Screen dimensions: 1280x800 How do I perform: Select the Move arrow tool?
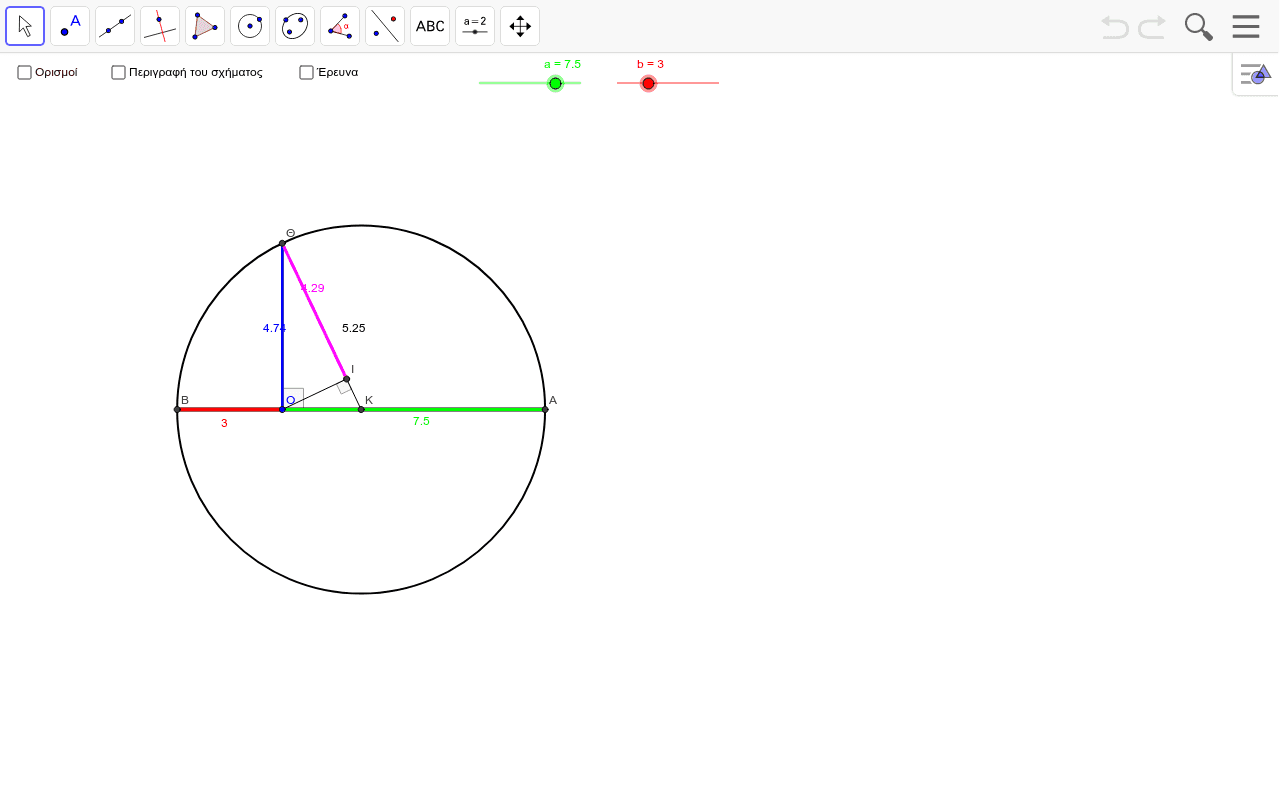(x=25, y=26)
